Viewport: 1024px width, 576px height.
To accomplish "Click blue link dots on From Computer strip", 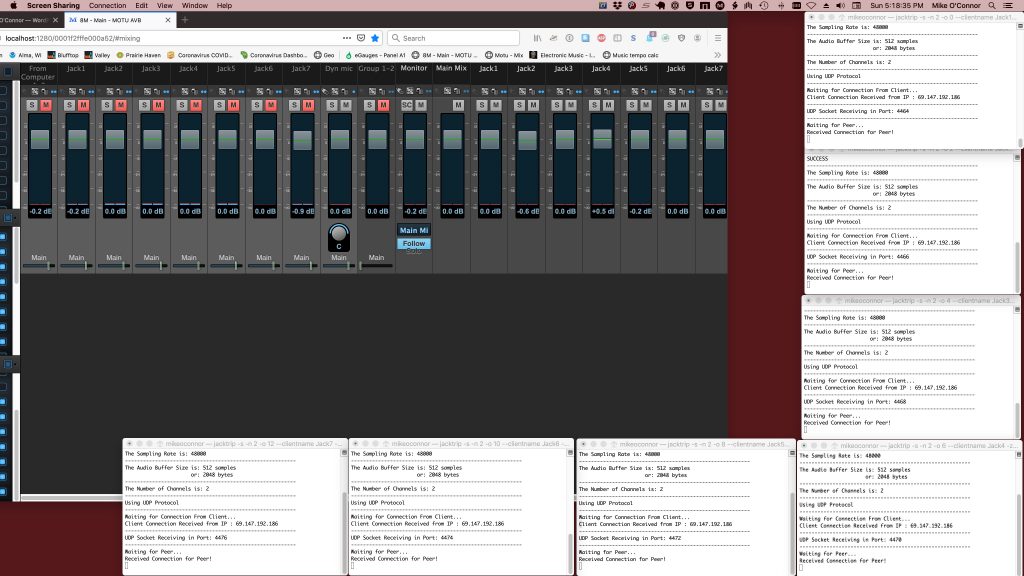I will 54,91.
